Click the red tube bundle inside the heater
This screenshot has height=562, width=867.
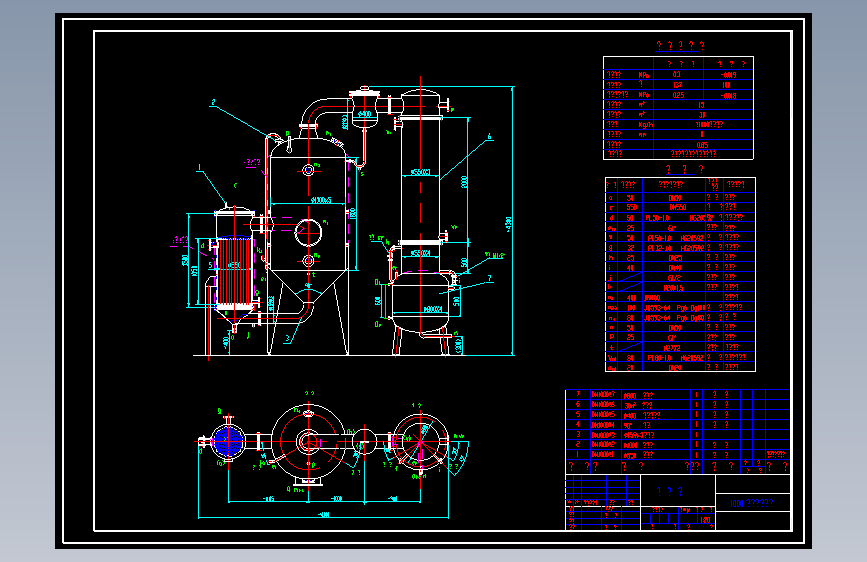234,271
